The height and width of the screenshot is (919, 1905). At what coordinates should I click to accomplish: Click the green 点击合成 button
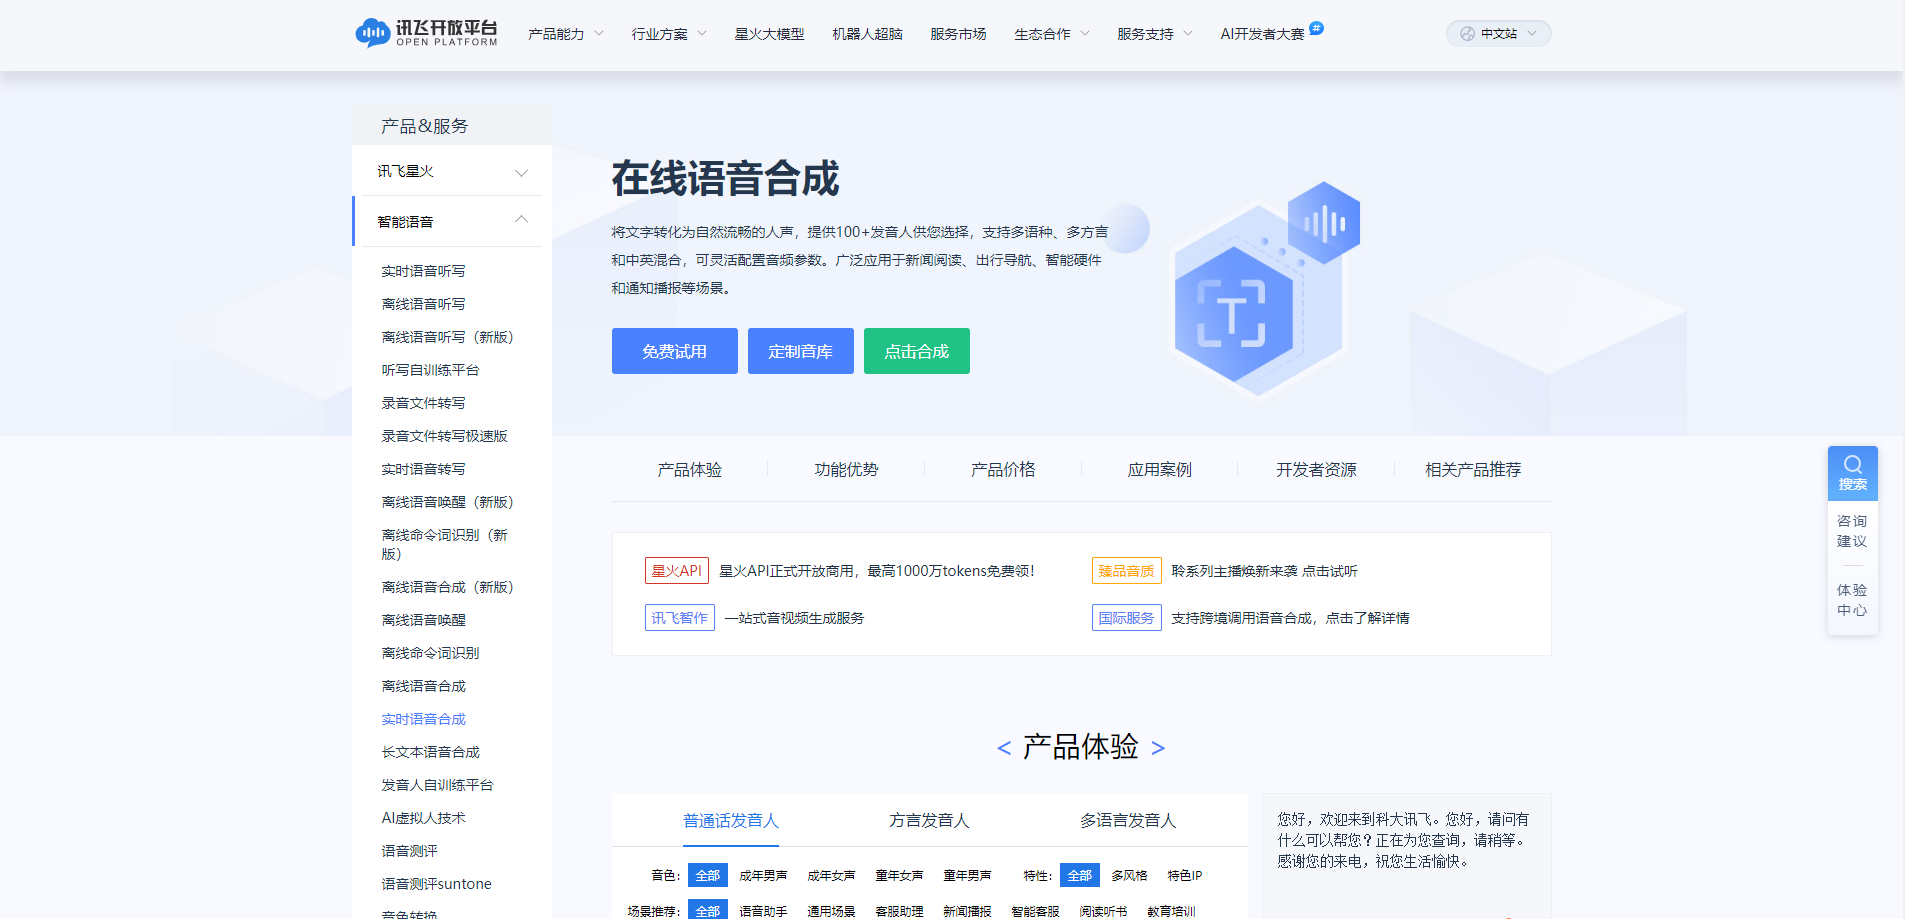pos(916,351)
